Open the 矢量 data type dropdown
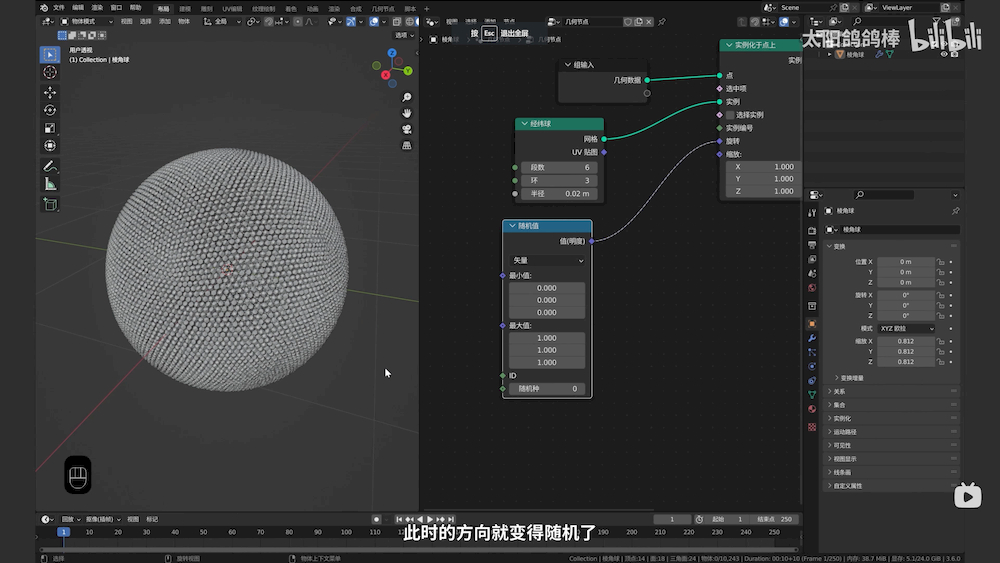Screen dimensions: 1000x563 point(548,261)
